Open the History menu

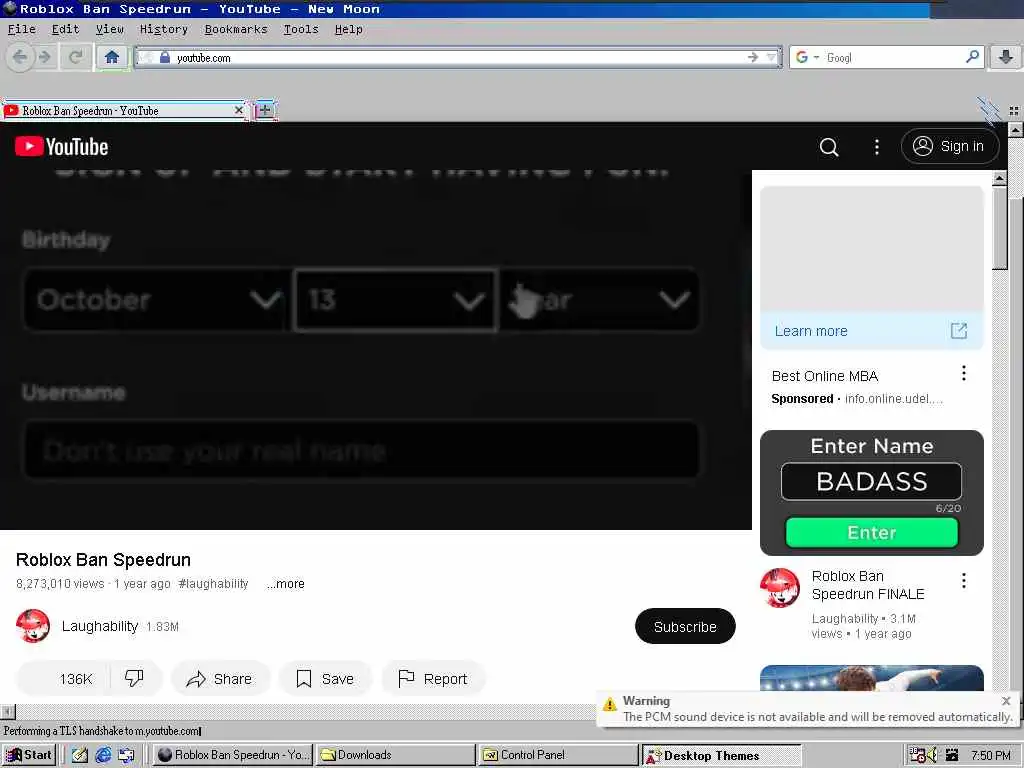(x=163, y=29)
